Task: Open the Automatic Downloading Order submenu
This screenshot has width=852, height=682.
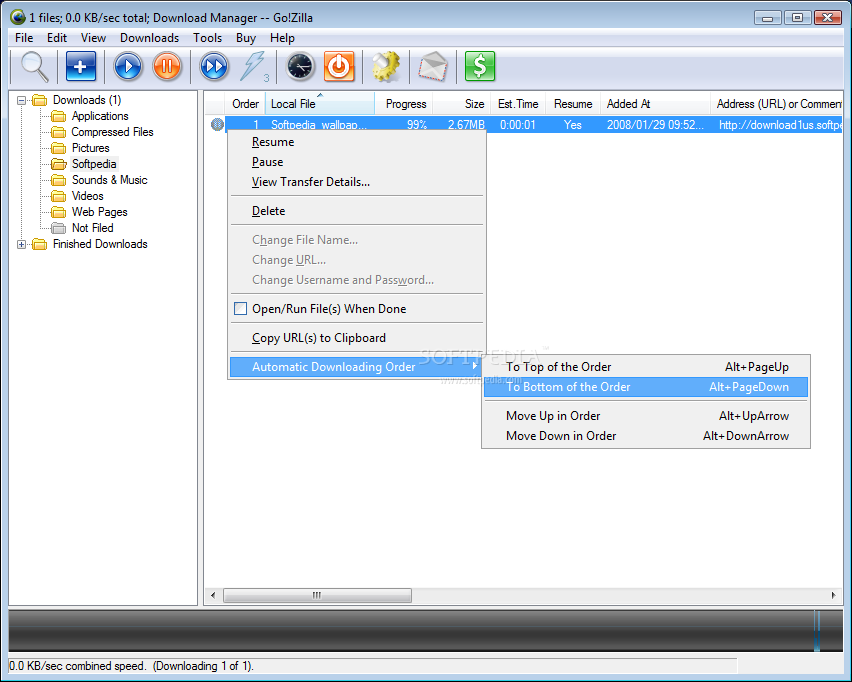Action: point(356,367)
